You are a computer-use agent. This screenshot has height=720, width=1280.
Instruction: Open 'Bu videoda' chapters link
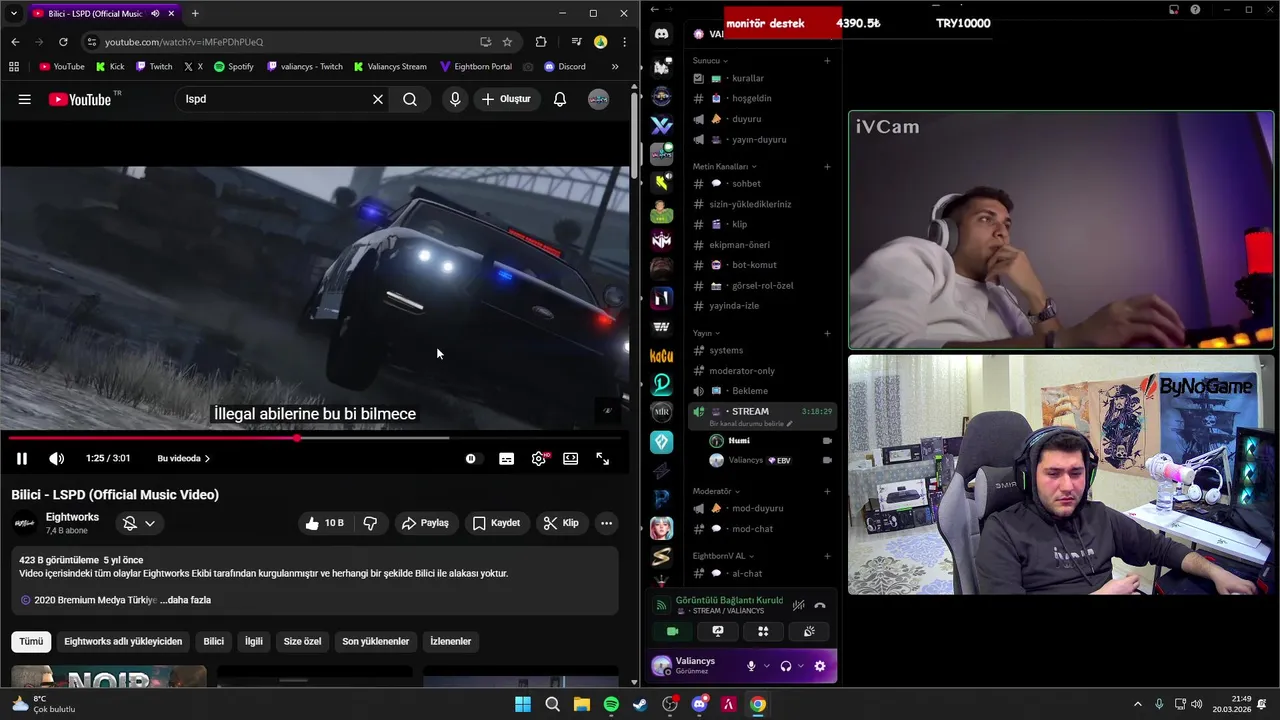coord(184,458)
